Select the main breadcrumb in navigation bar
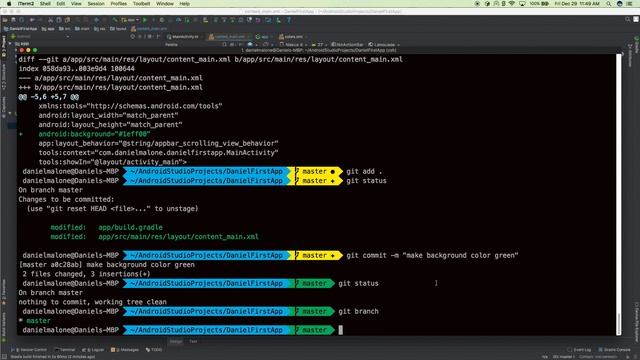640x360 pixels. pyautogui.click(x=82, y=29)
